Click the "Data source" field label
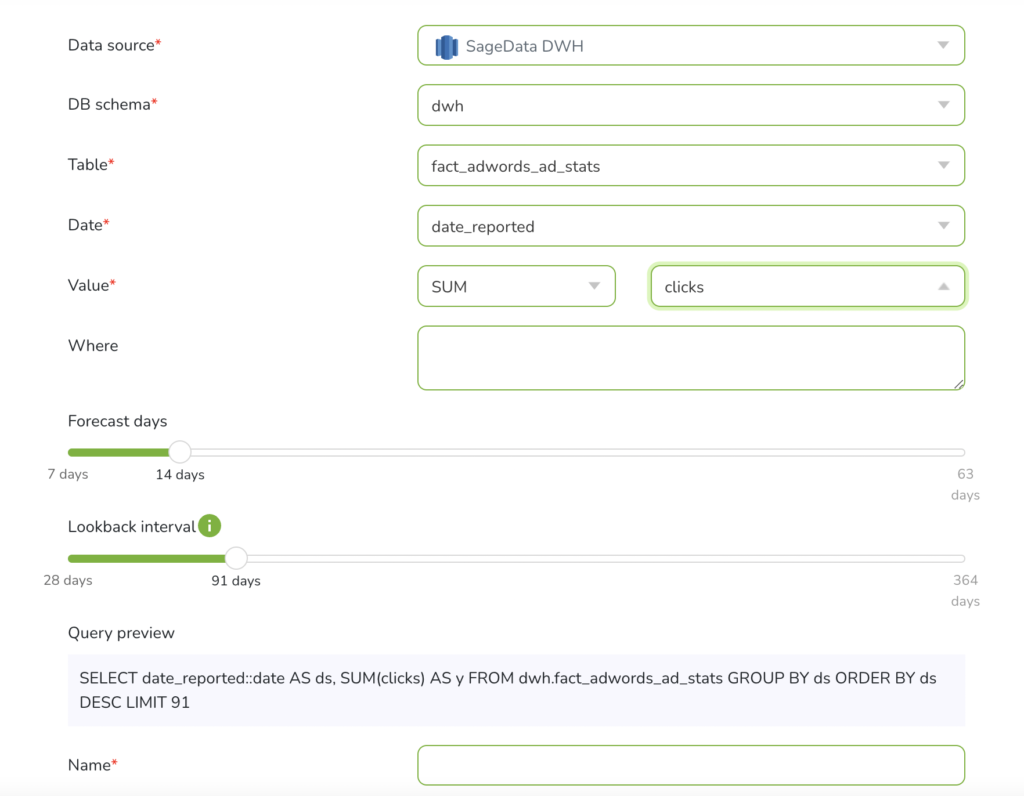 (x=114, y=45)
